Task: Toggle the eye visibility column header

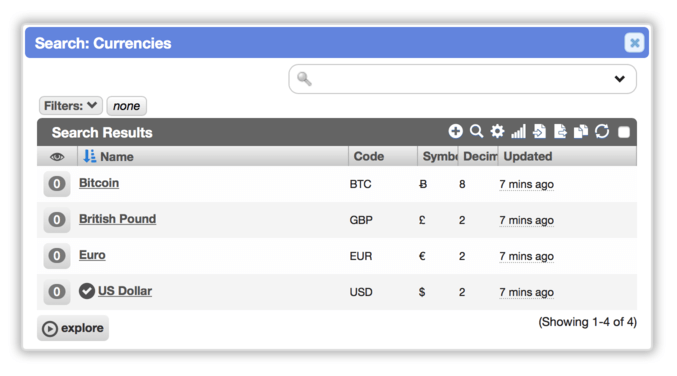Action: (x=57, y=157)
